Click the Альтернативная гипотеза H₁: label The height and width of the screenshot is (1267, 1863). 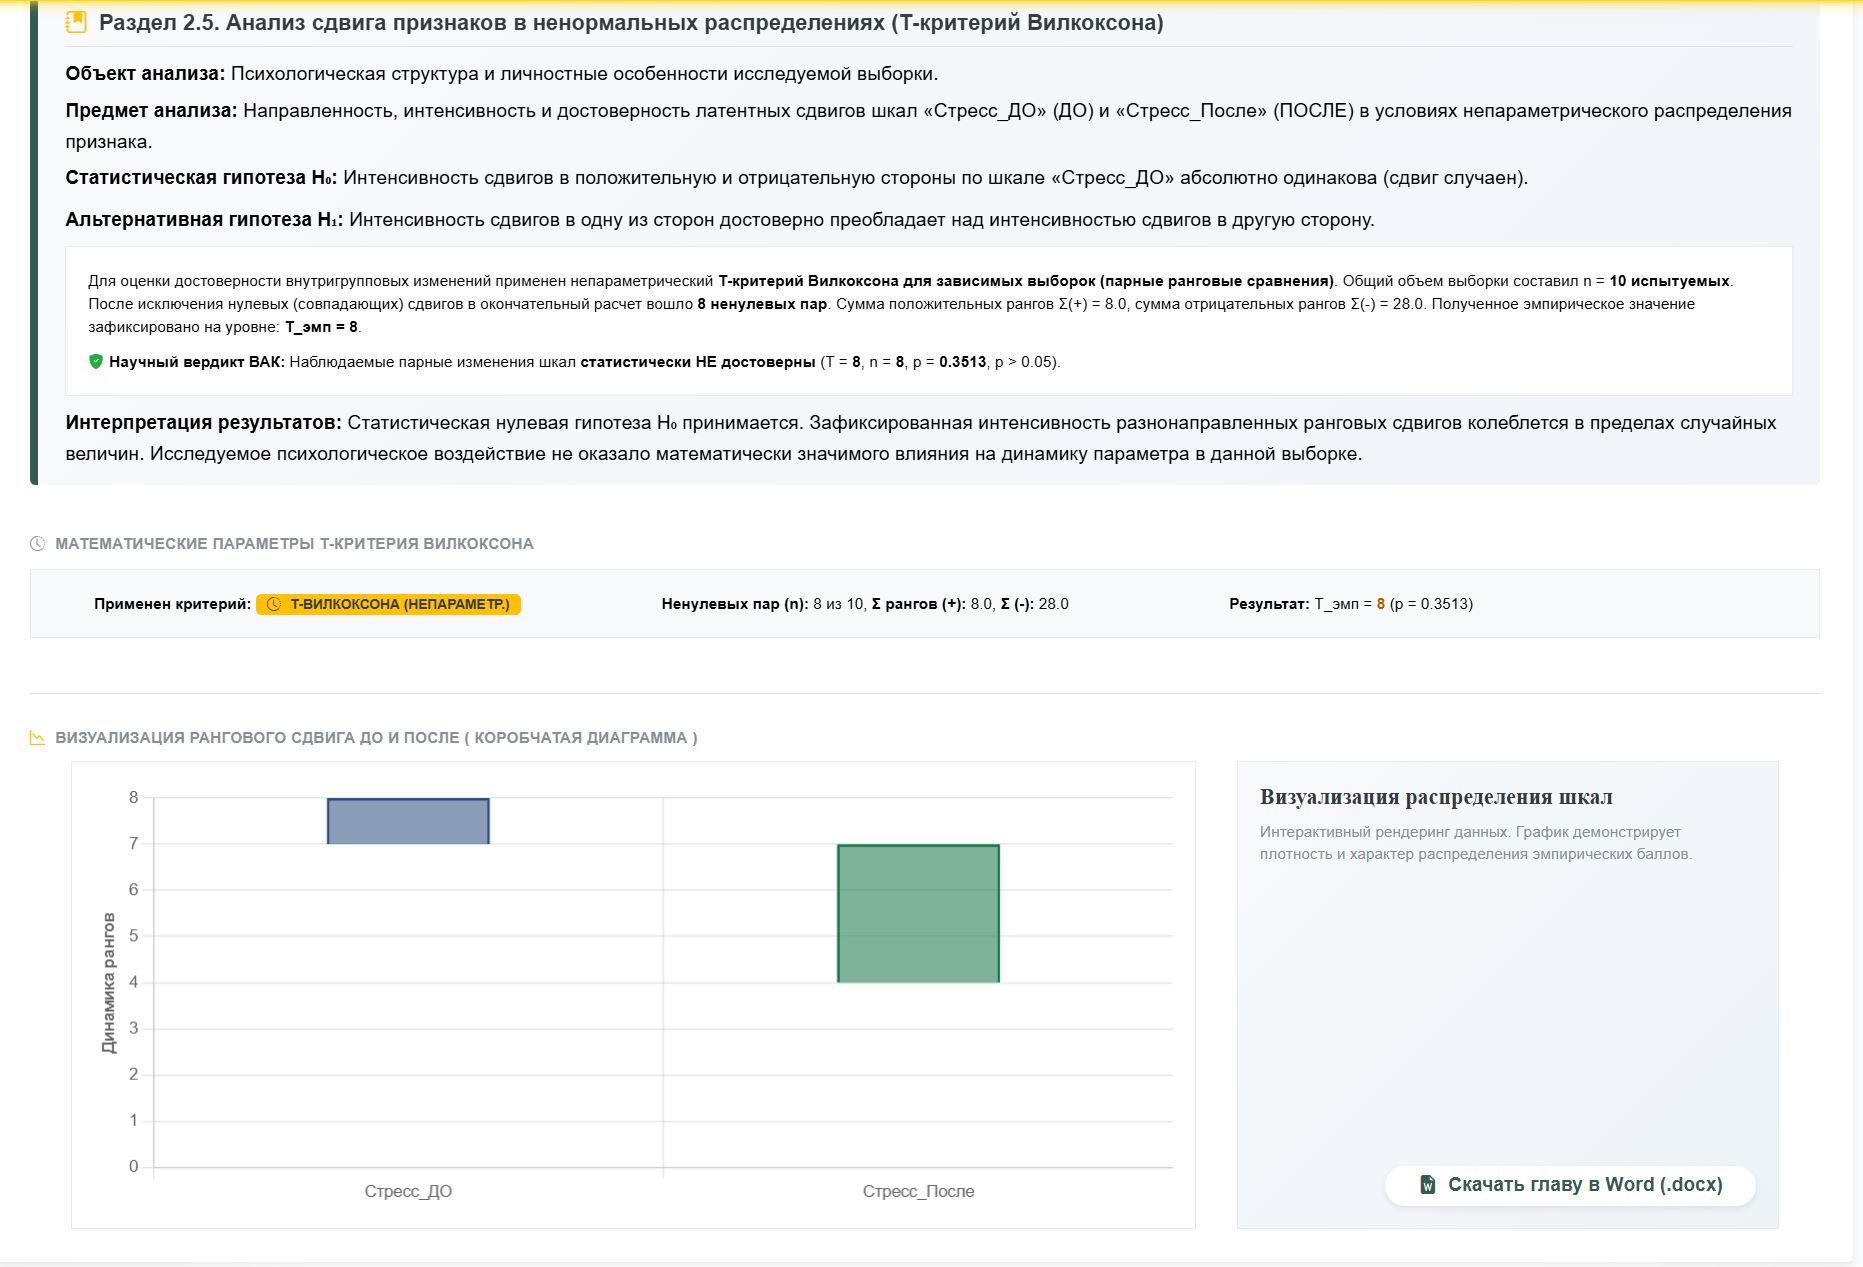click(205, 219)
